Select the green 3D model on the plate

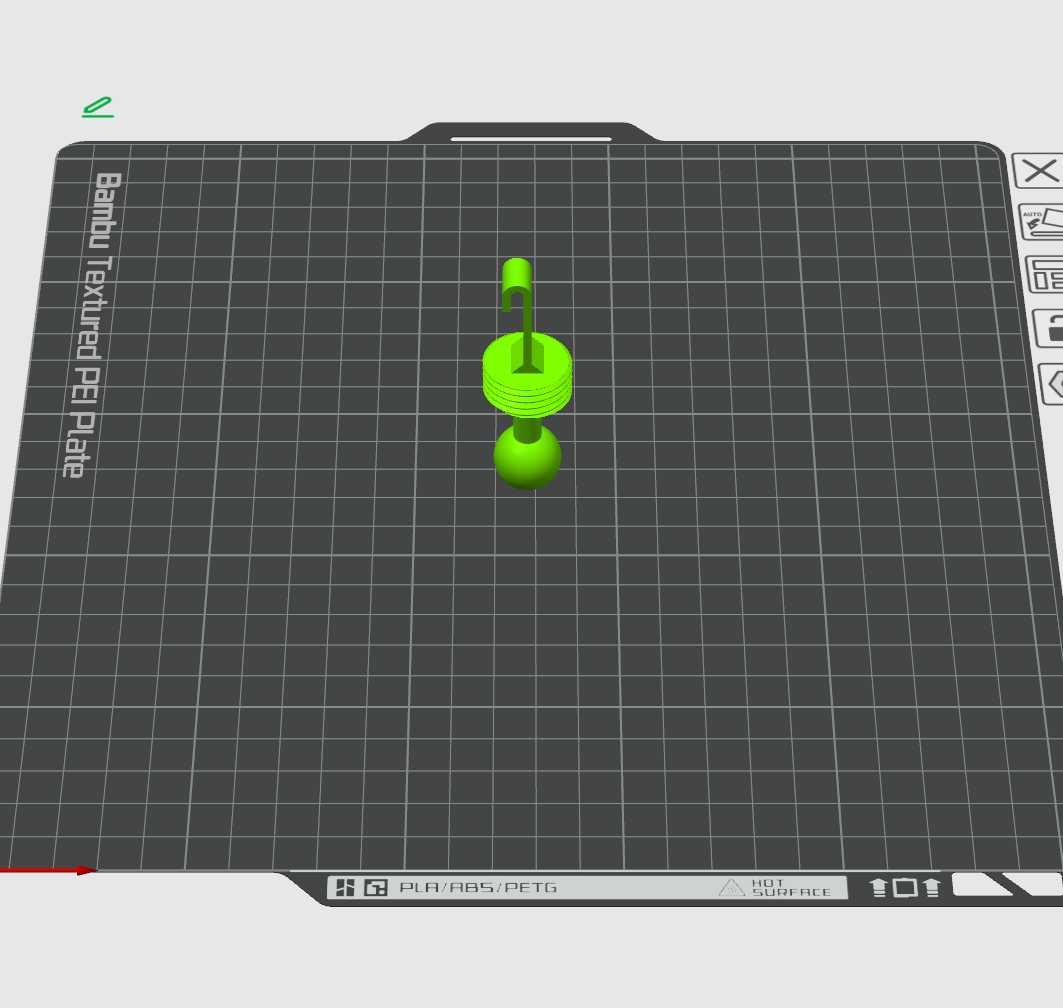[x=527, y=374]
